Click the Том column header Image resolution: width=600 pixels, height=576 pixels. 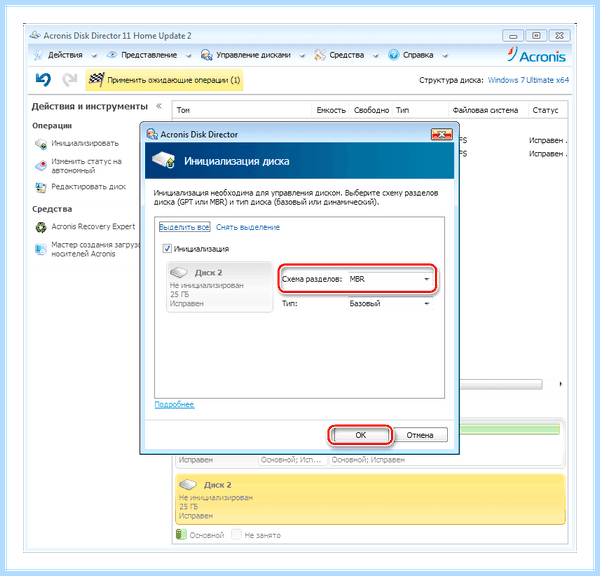tap(242, 110)
